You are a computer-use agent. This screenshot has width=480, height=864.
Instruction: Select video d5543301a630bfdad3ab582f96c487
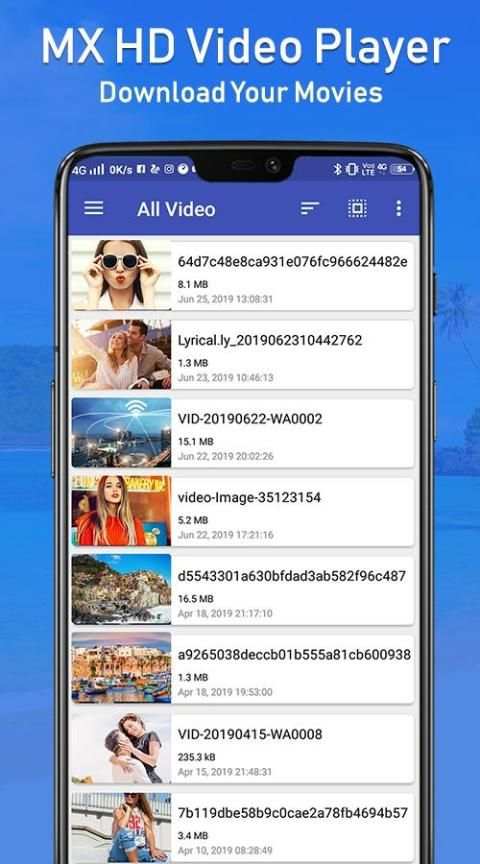[x=292, y=576]
